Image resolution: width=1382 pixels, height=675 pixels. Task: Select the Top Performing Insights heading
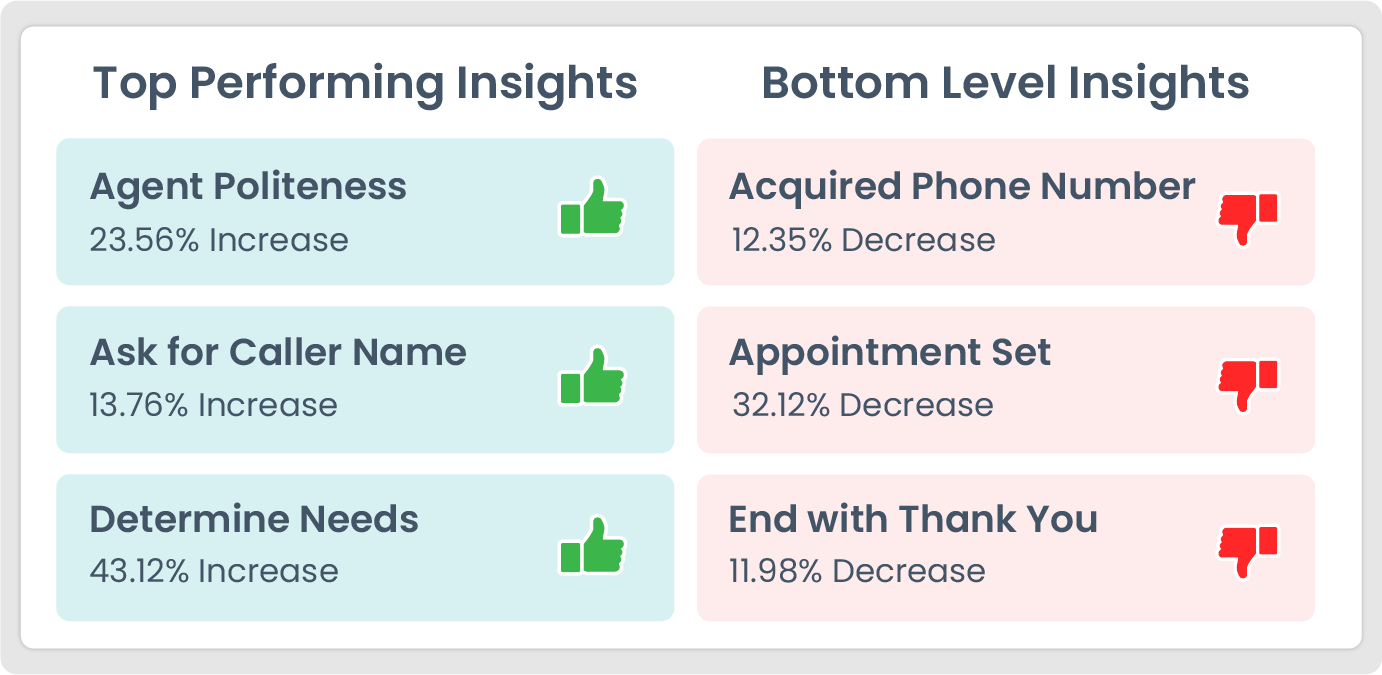[x=365, y=83]
